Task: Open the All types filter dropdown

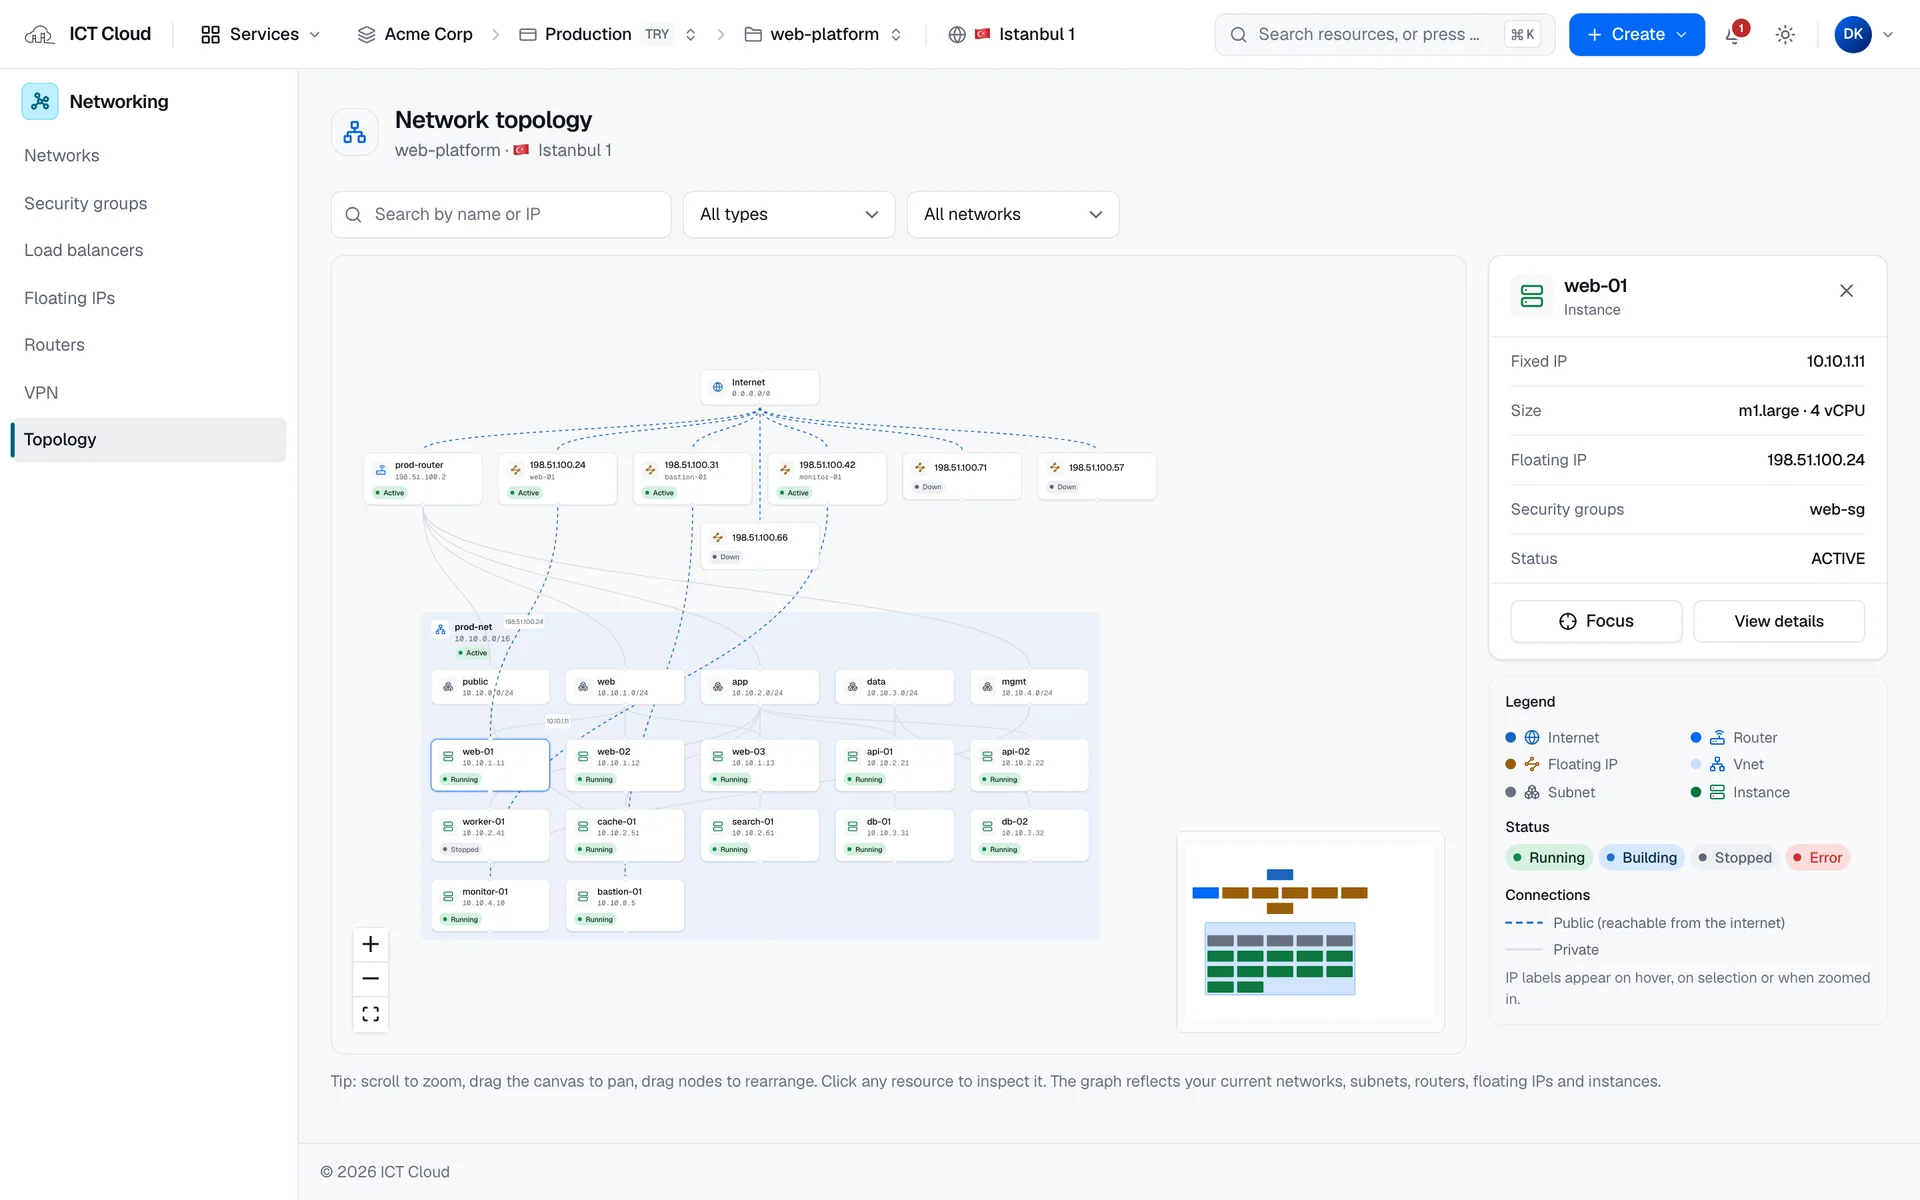Action: point(789,214)
